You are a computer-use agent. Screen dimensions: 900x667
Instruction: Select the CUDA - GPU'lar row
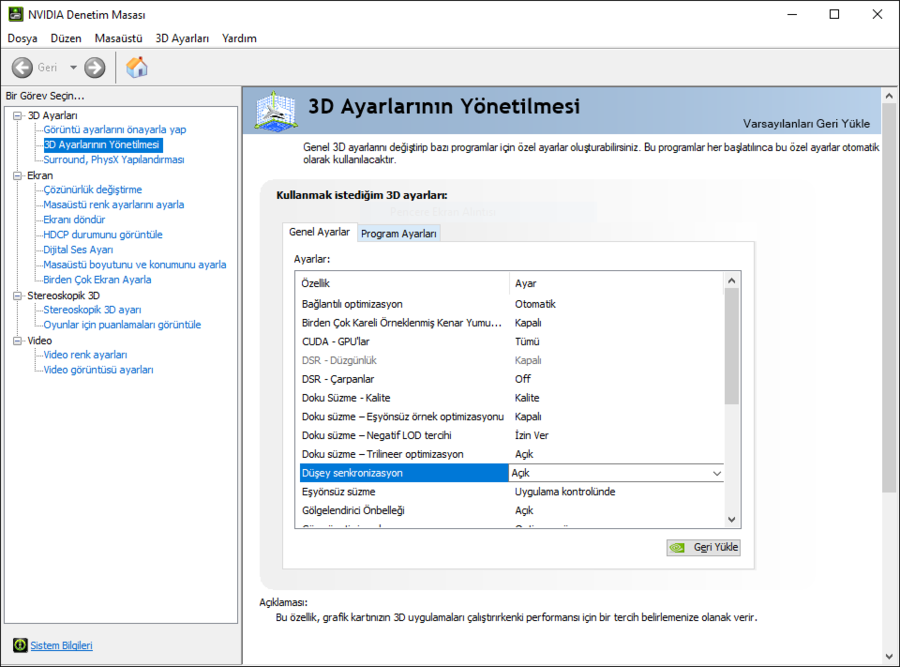pyautogui.click(x=511, y=342)
